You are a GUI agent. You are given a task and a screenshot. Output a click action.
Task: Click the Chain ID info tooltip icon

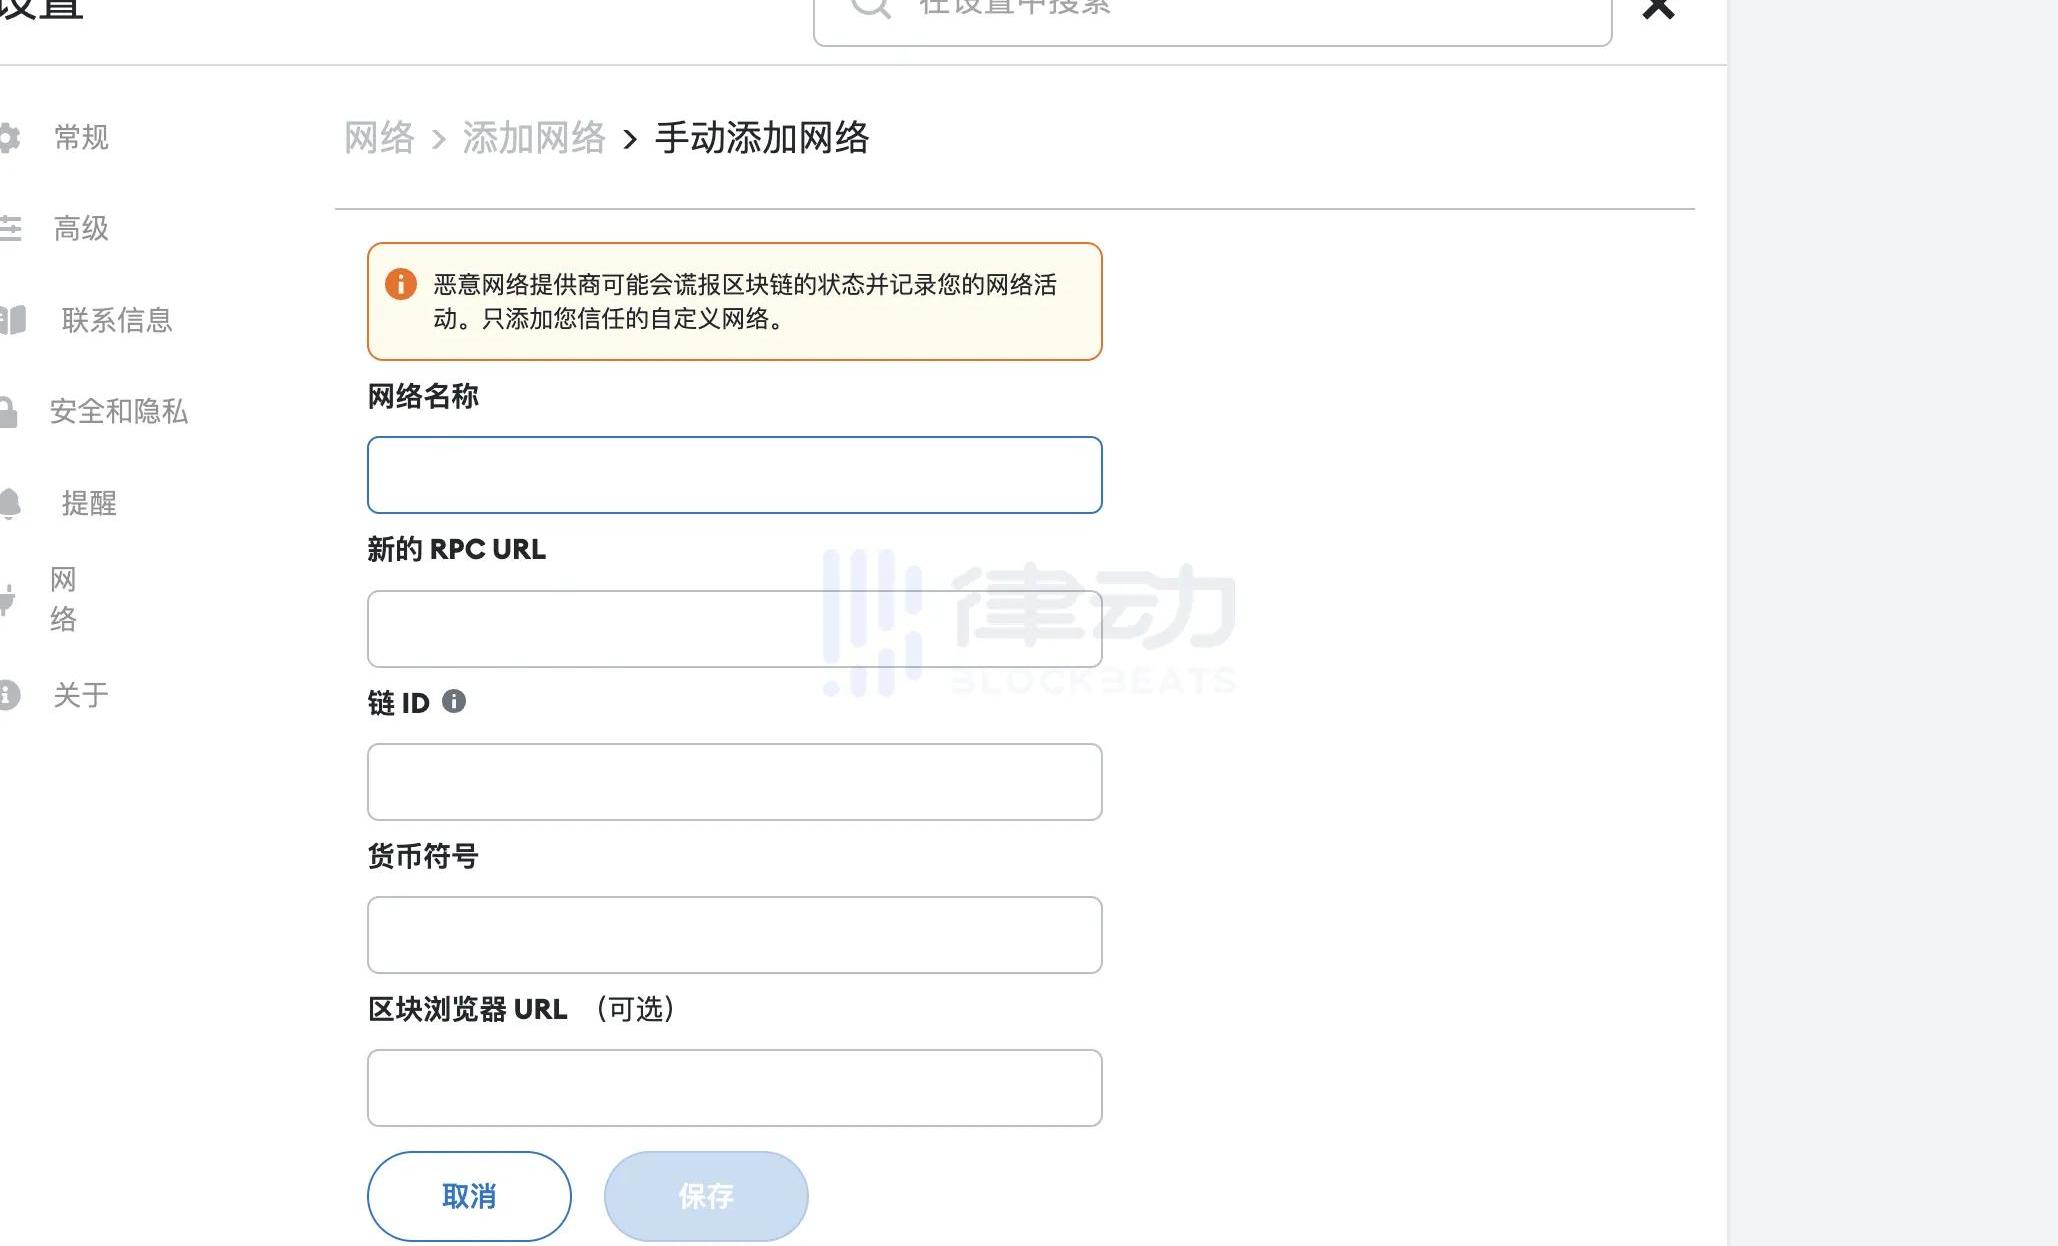[x=454, y=701]
